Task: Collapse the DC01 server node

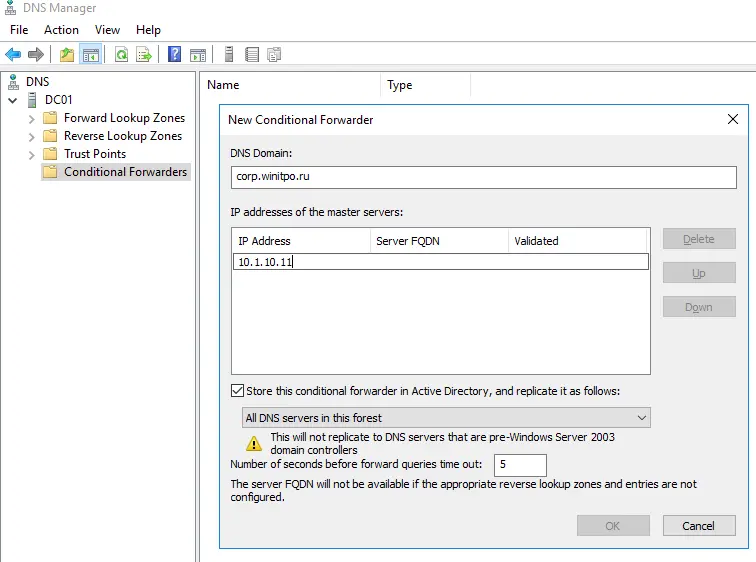Action: tap(13, 100)
